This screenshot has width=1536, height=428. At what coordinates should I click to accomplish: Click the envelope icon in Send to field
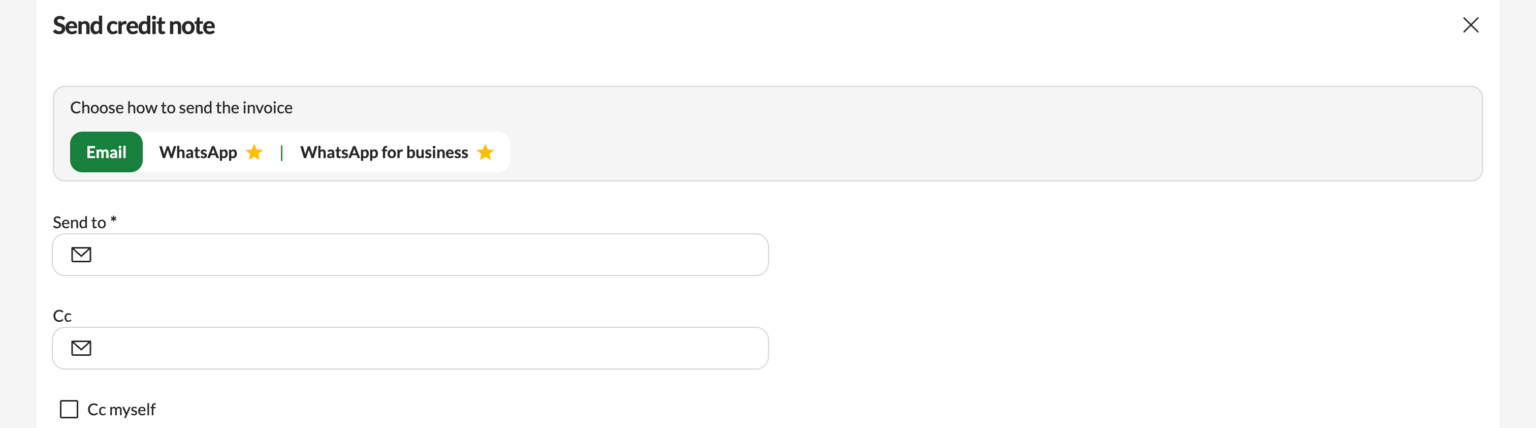click(82, 255)
